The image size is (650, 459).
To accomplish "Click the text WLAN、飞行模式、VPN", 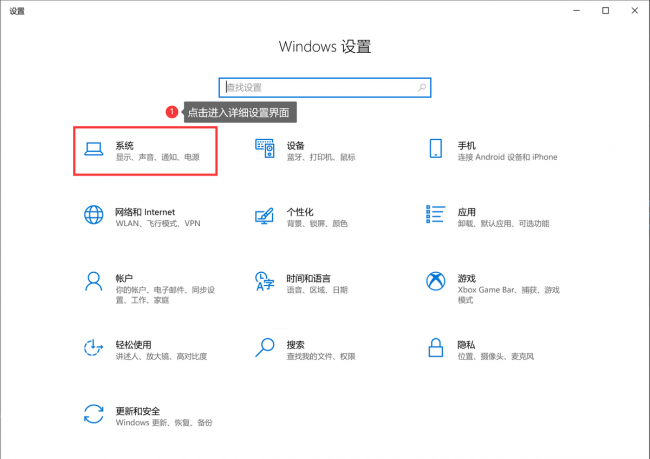I will pos(158,223).
